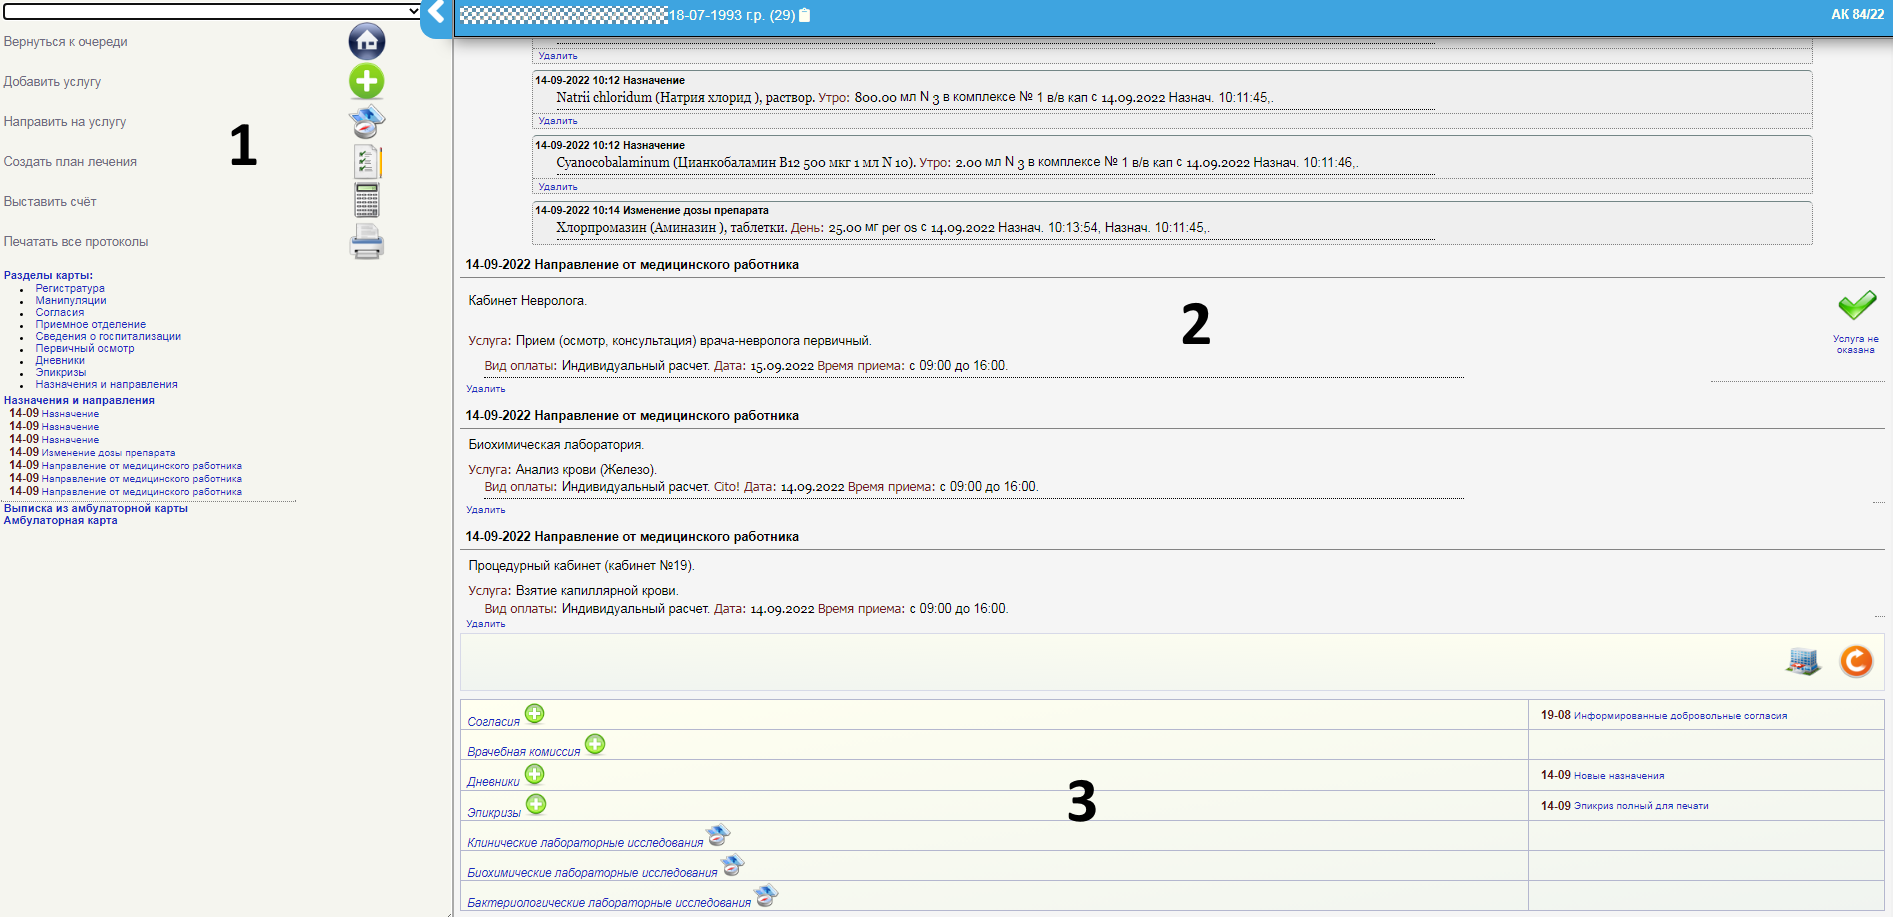Open the treatment plan checklist icon
This screenshot has width=1893, height=917.
coord(367,161)
